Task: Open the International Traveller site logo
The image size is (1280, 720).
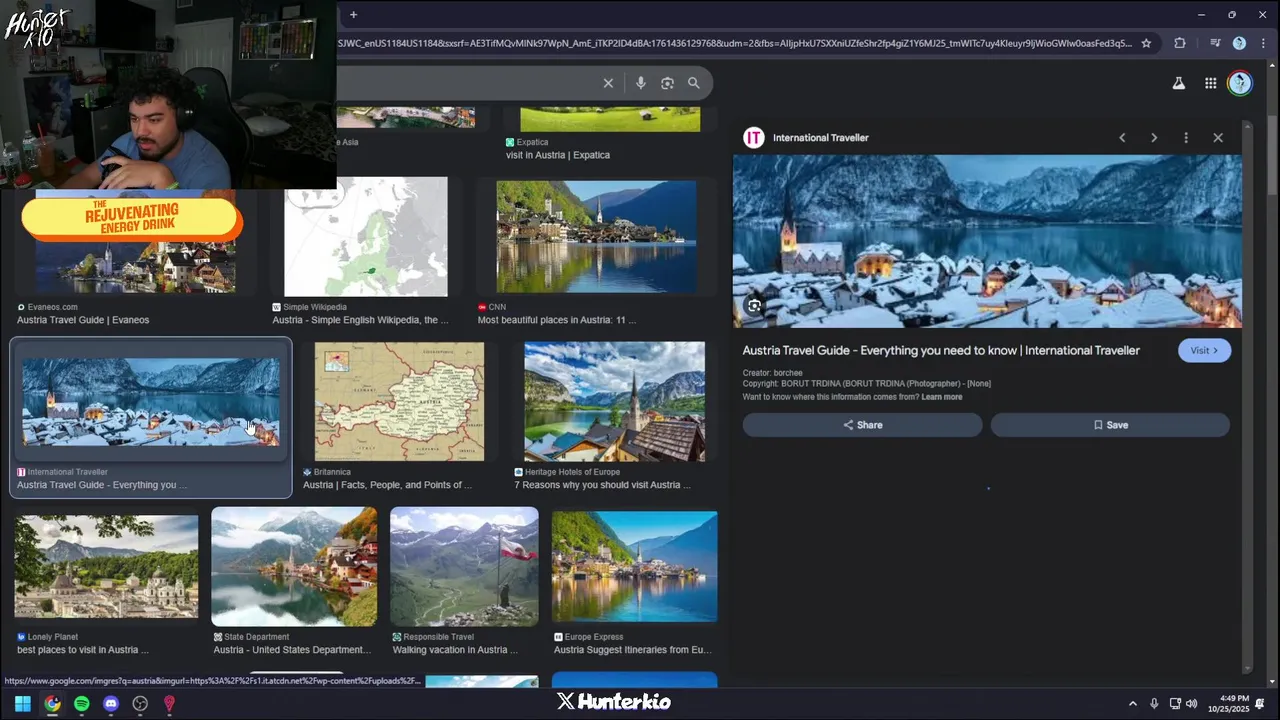Action: click(754, 138)
